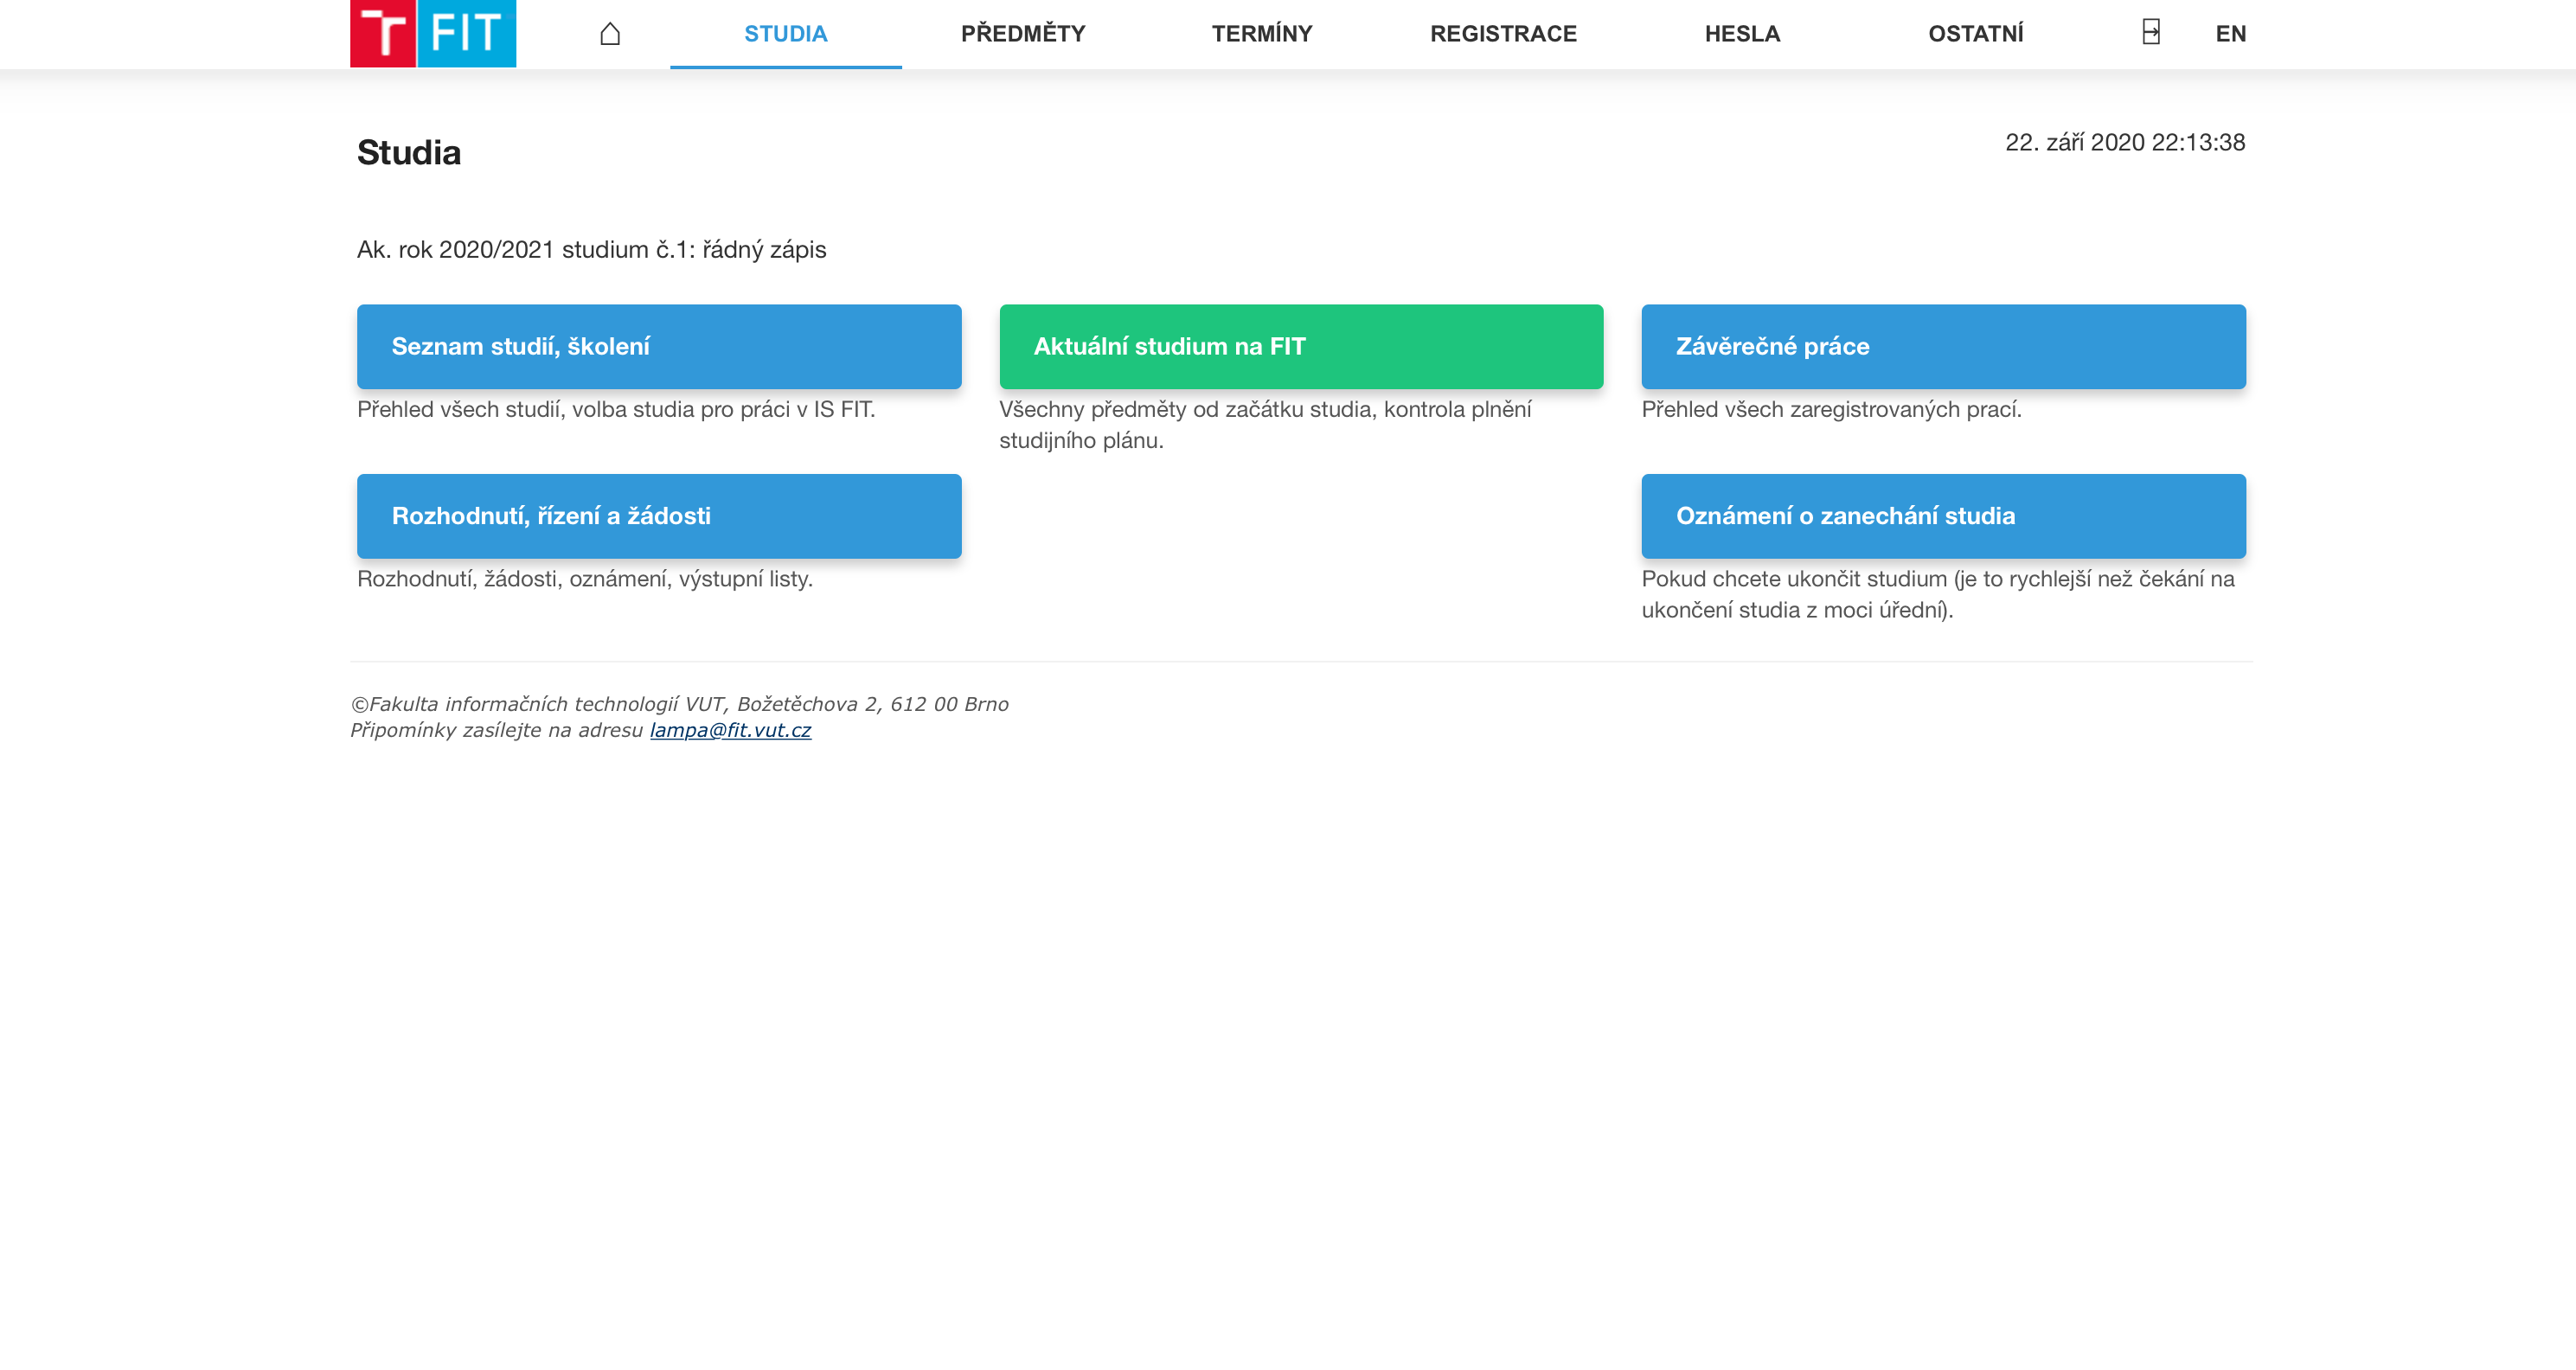The image size is (2576, 1370).
Task: Open TERMÍNY in navigation bar
Action: click(1261, 34)
